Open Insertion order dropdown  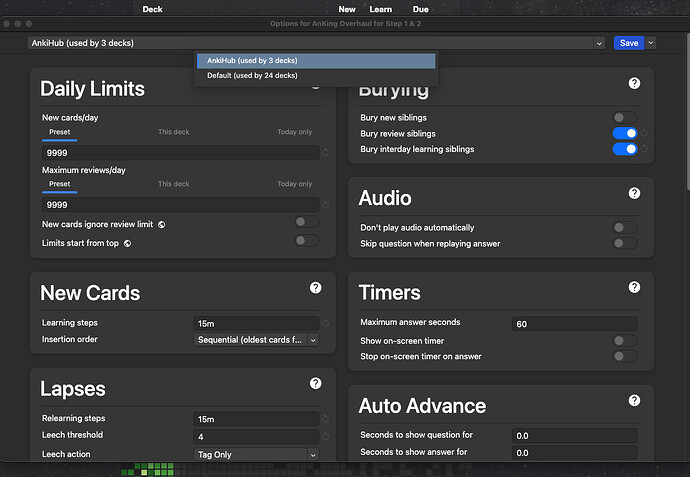(x=256, y=340)
